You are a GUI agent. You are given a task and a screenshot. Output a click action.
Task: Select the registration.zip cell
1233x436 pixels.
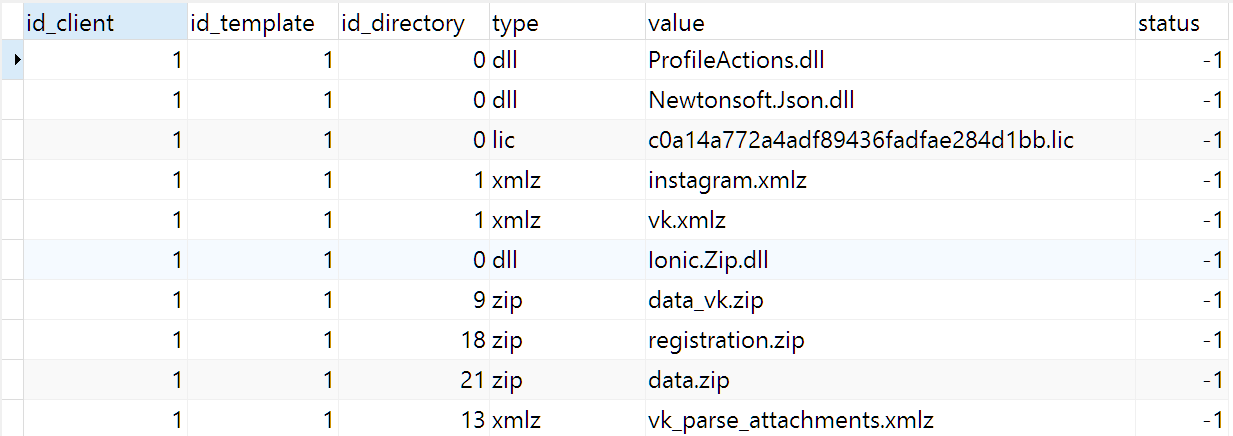[x=890, y=340]
